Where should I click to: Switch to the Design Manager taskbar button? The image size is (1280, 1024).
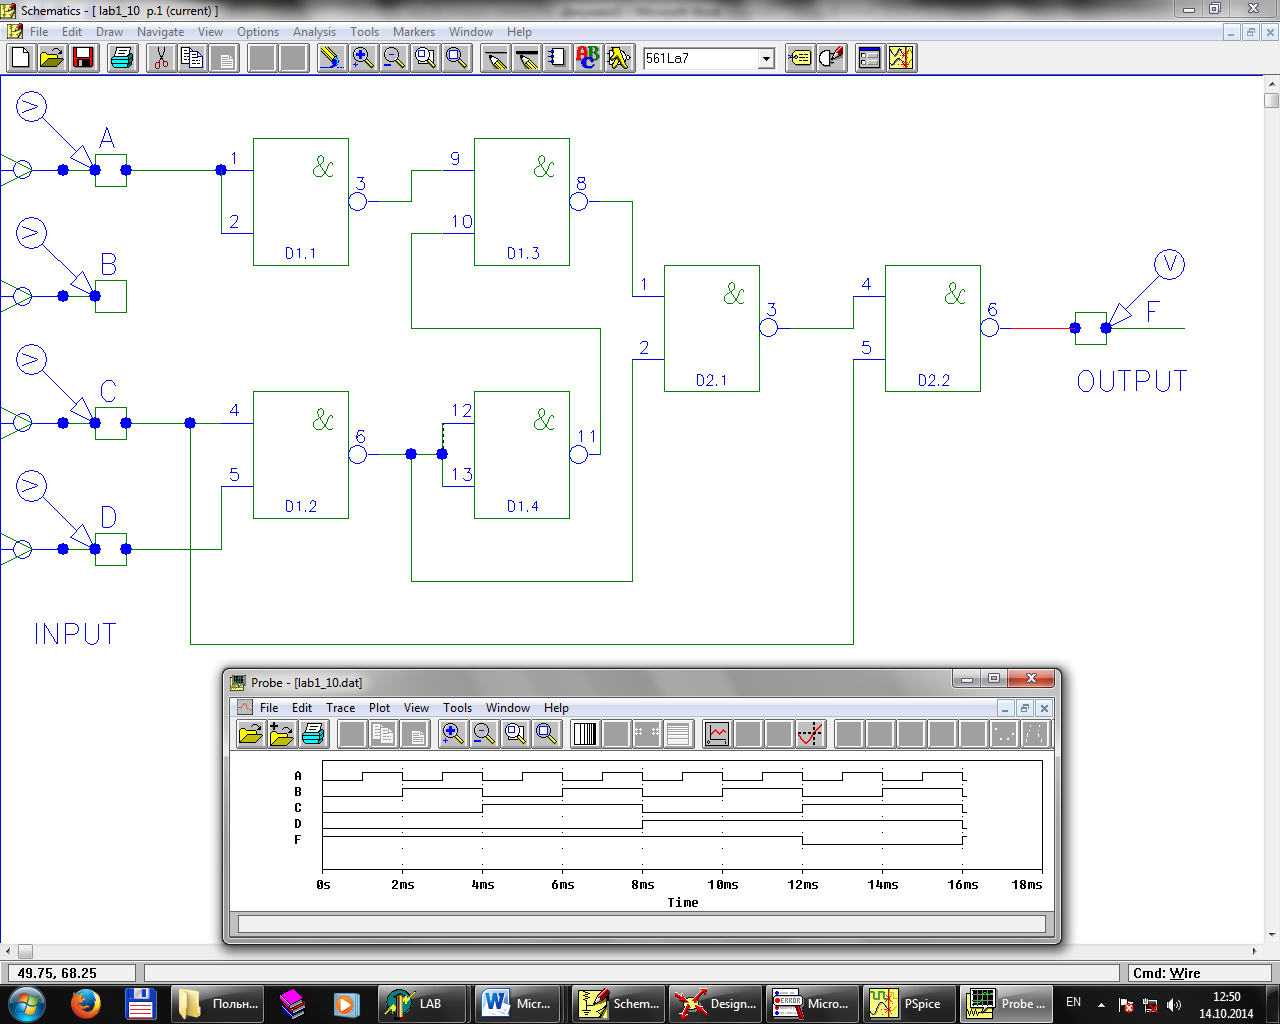coord(716,1003)
